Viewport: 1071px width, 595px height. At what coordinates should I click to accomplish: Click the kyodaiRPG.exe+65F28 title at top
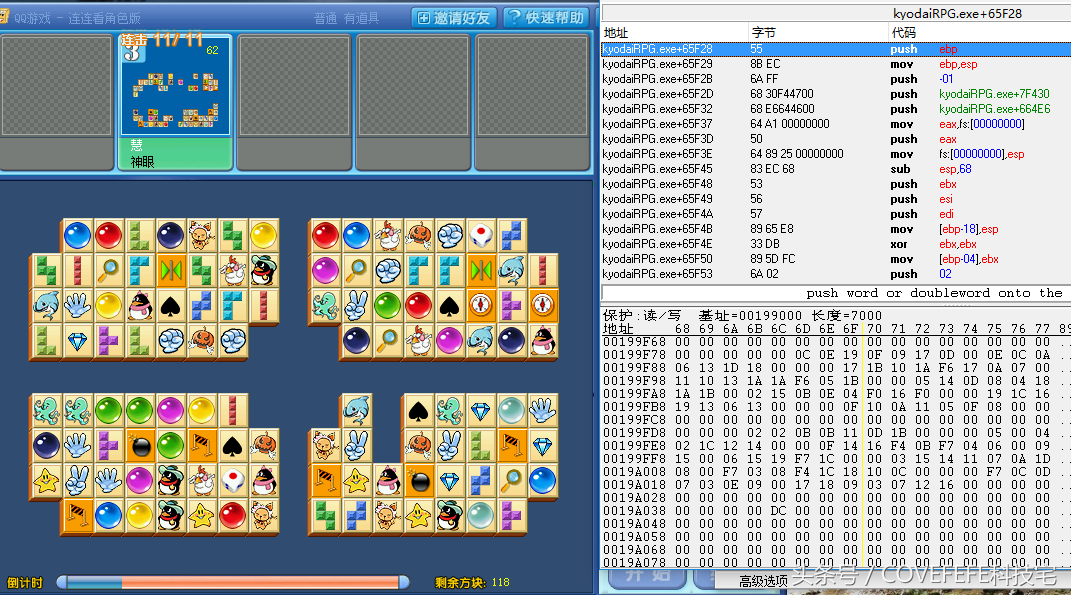click(x=957, y=14)
